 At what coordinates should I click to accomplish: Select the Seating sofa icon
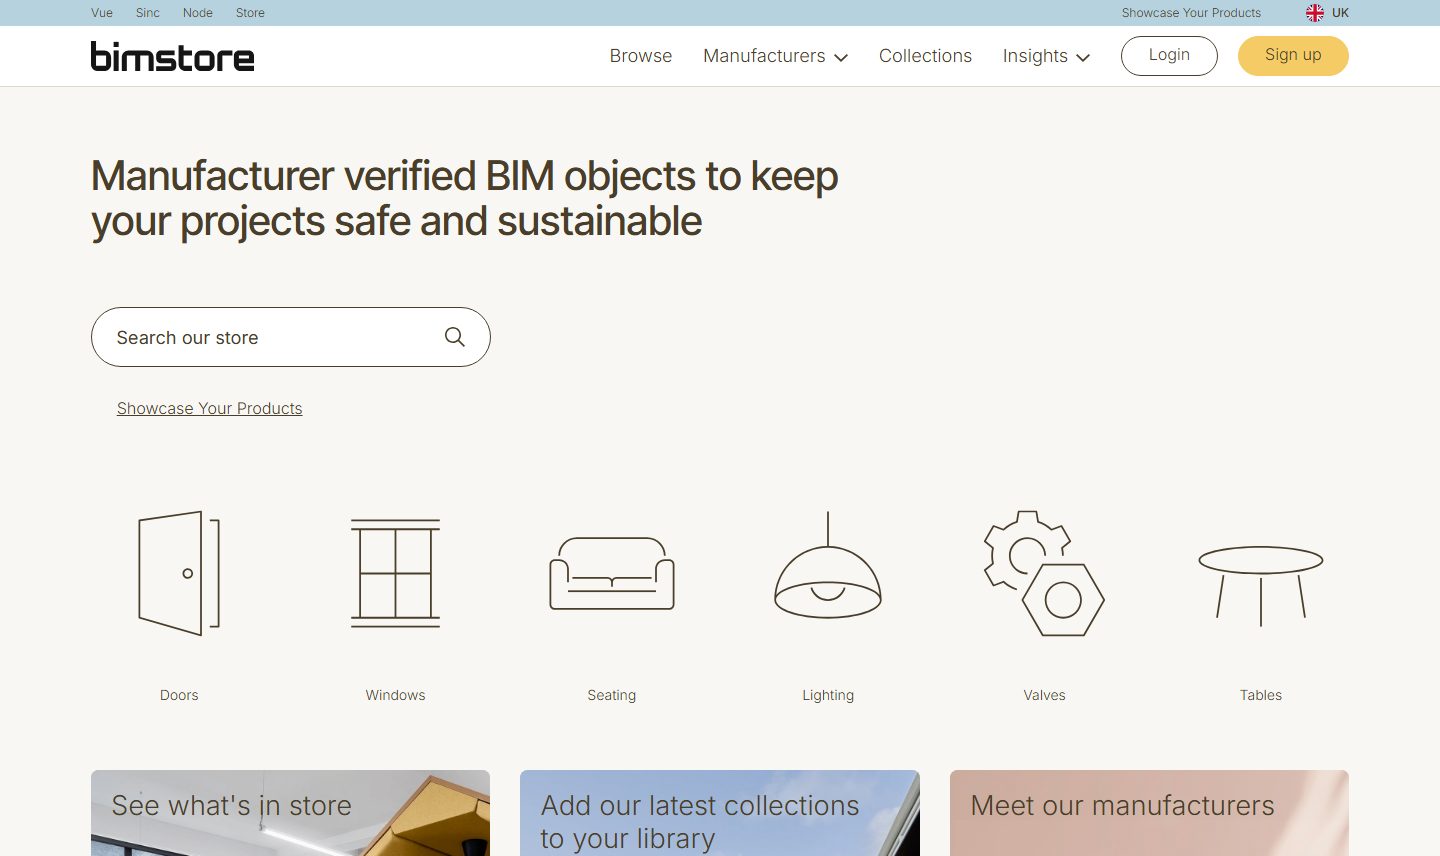pyautogui.click(x=612, y=573)
